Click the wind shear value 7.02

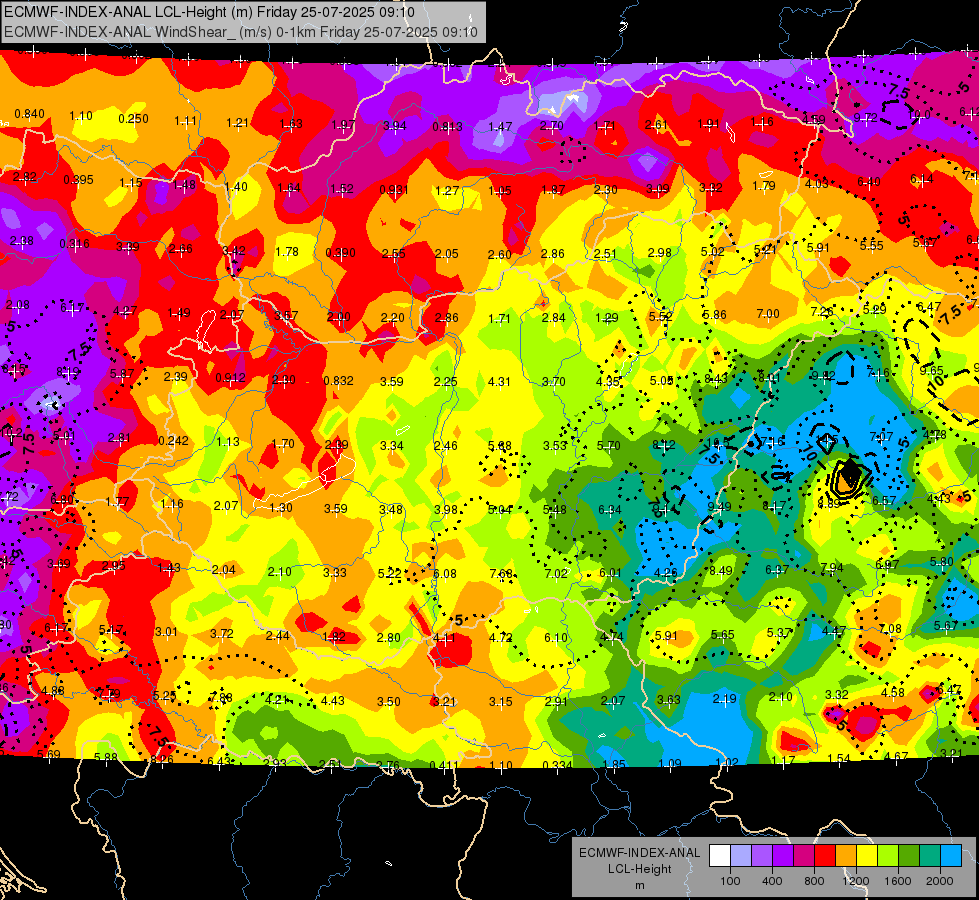tap(556, 573)
